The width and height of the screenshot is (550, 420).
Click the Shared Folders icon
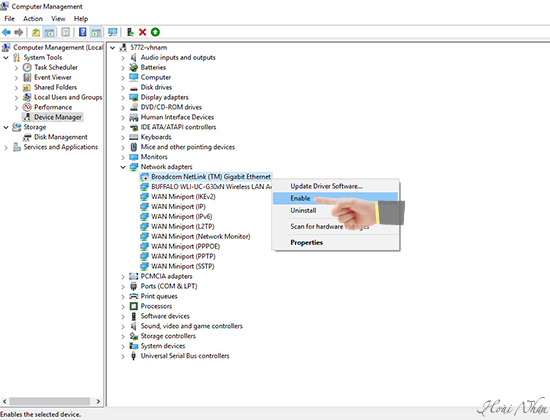coord(27,87)
